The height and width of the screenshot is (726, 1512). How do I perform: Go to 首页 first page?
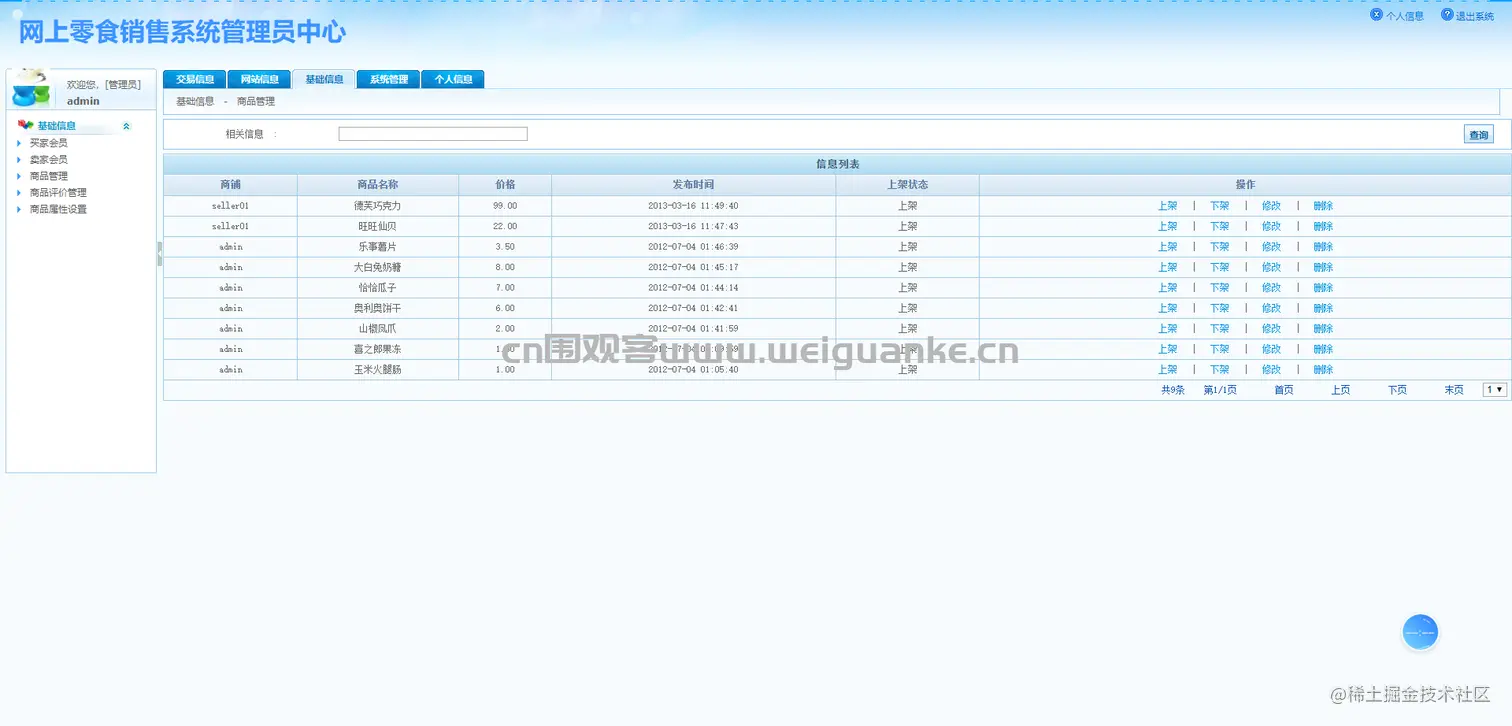(1284, 390)
